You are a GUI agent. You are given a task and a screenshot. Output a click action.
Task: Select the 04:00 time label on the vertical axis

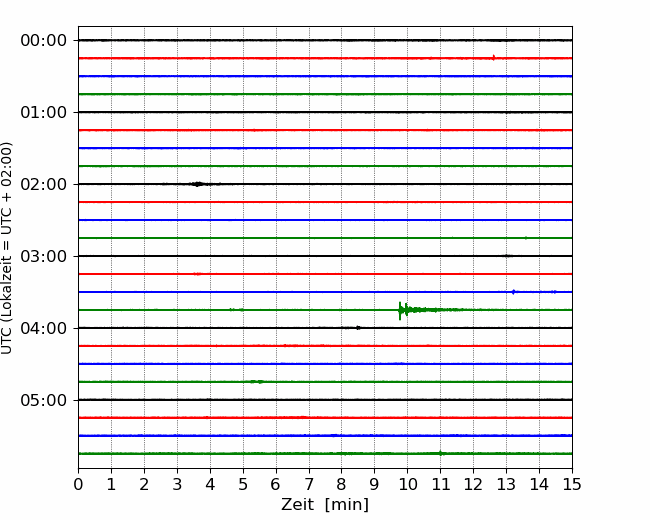[x=44, y=328]
